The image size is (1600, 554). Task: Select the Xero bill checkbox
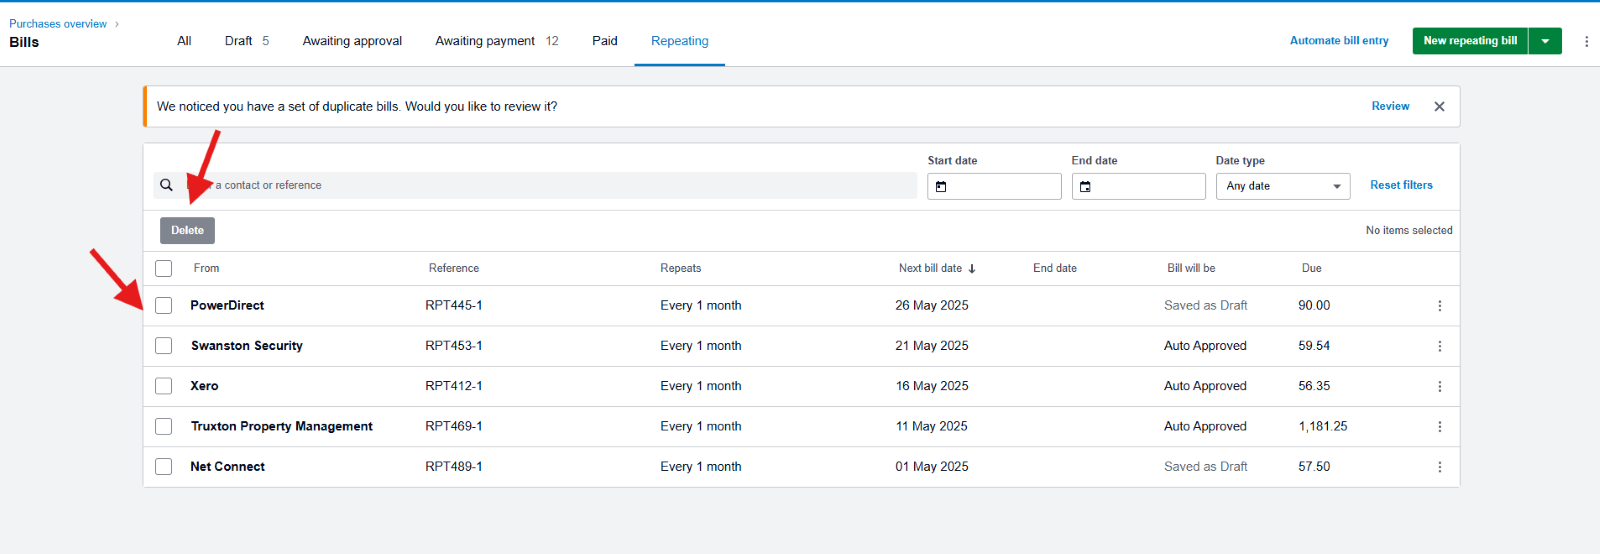164,386
